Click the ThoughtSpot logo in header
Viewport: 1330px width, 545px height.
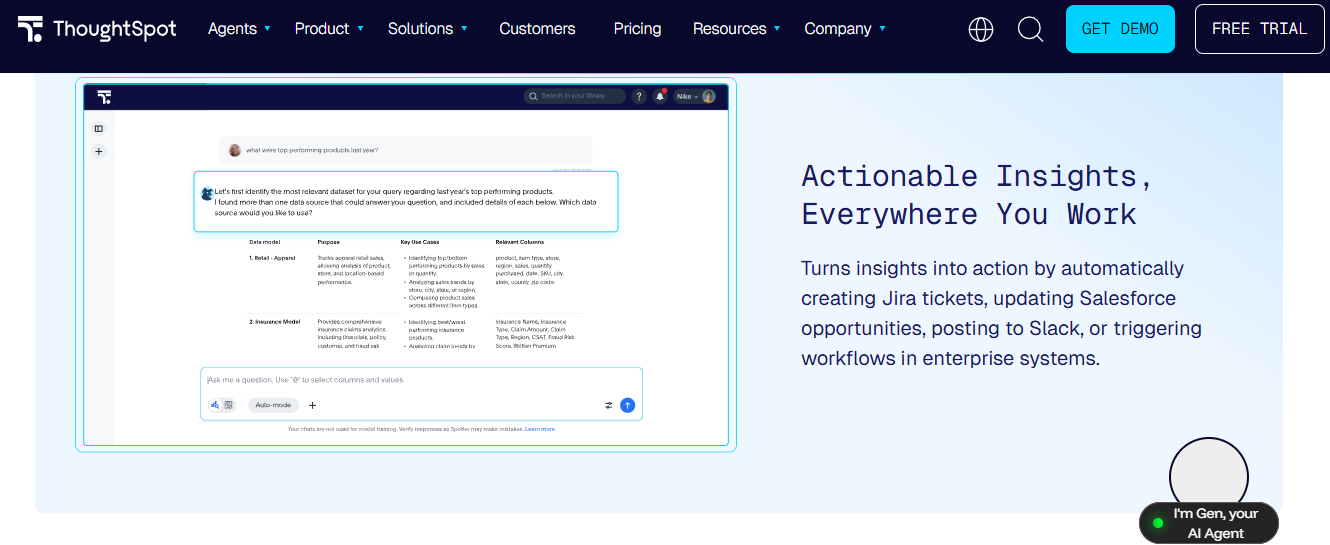pyautogui.click(x=97, y=29)
